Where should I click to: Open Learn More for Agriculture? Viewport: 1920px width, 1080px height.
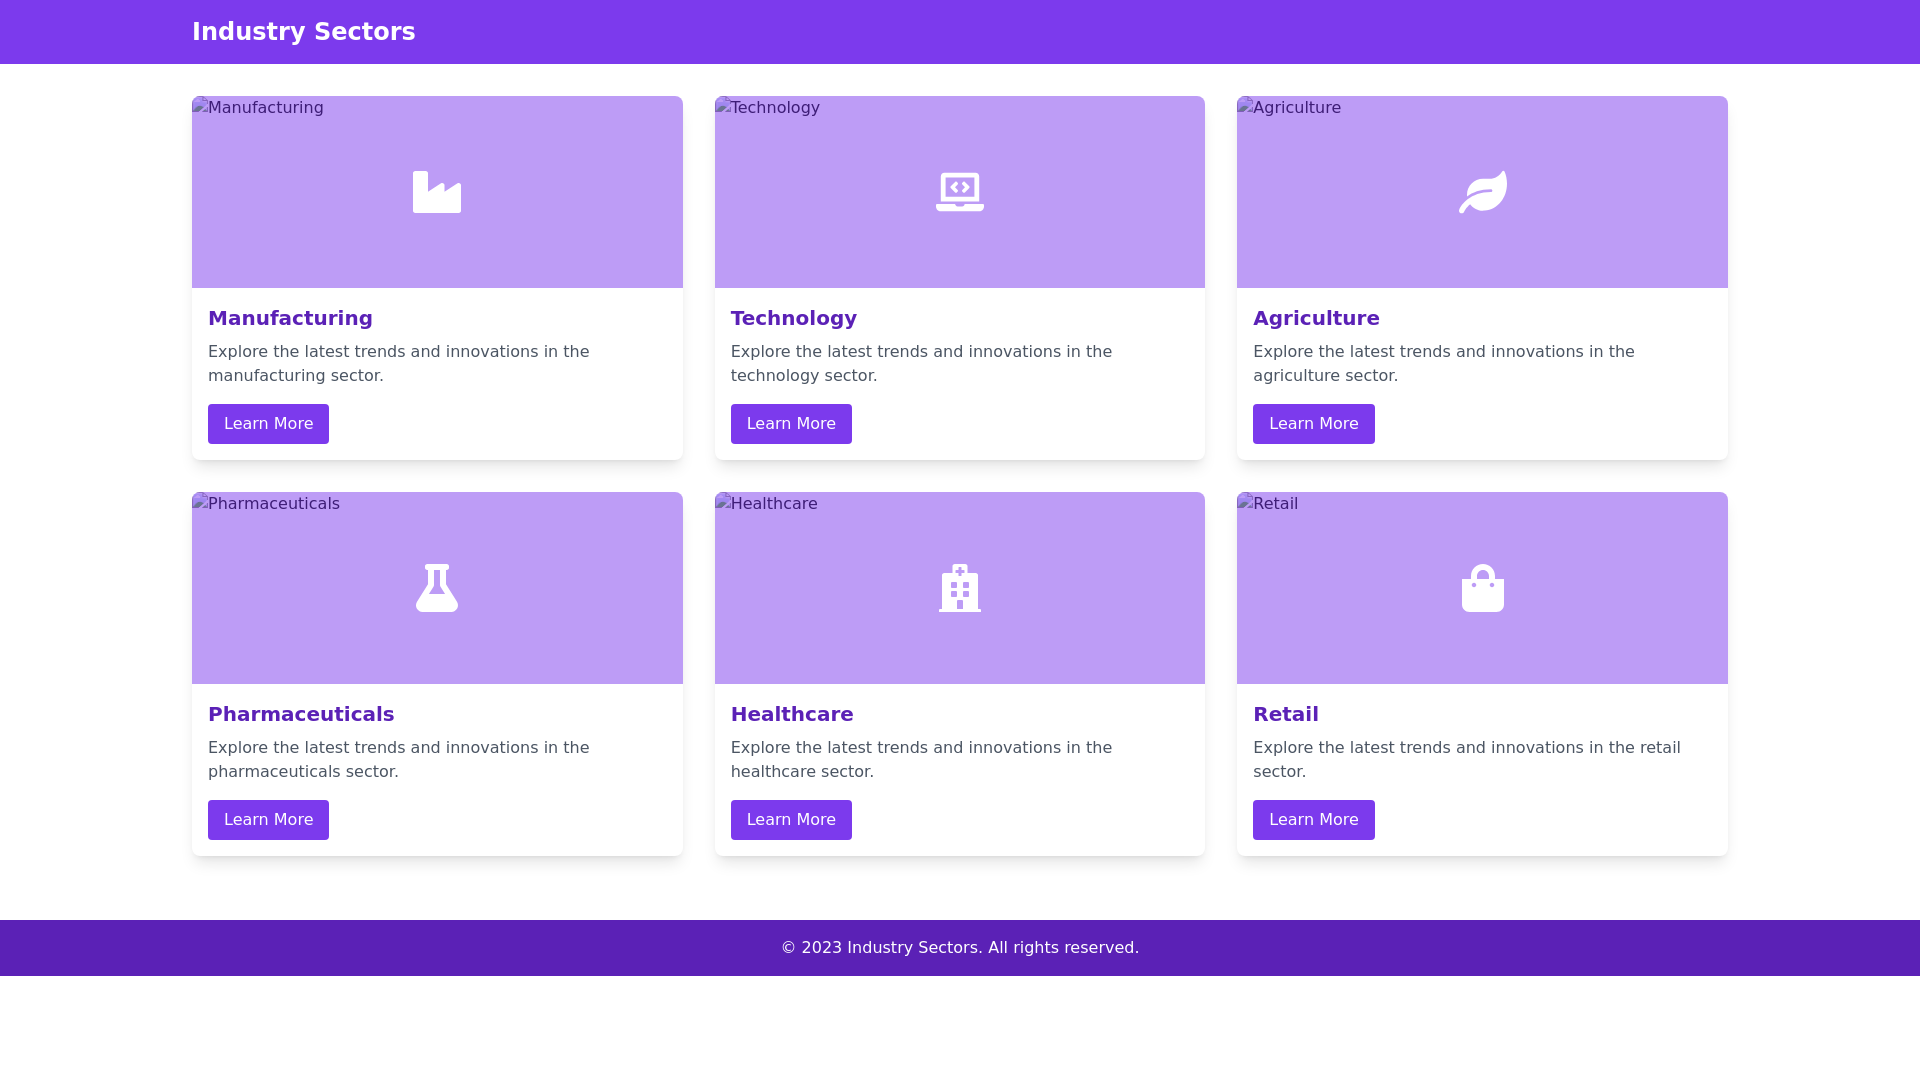(x=1313, y=424)
